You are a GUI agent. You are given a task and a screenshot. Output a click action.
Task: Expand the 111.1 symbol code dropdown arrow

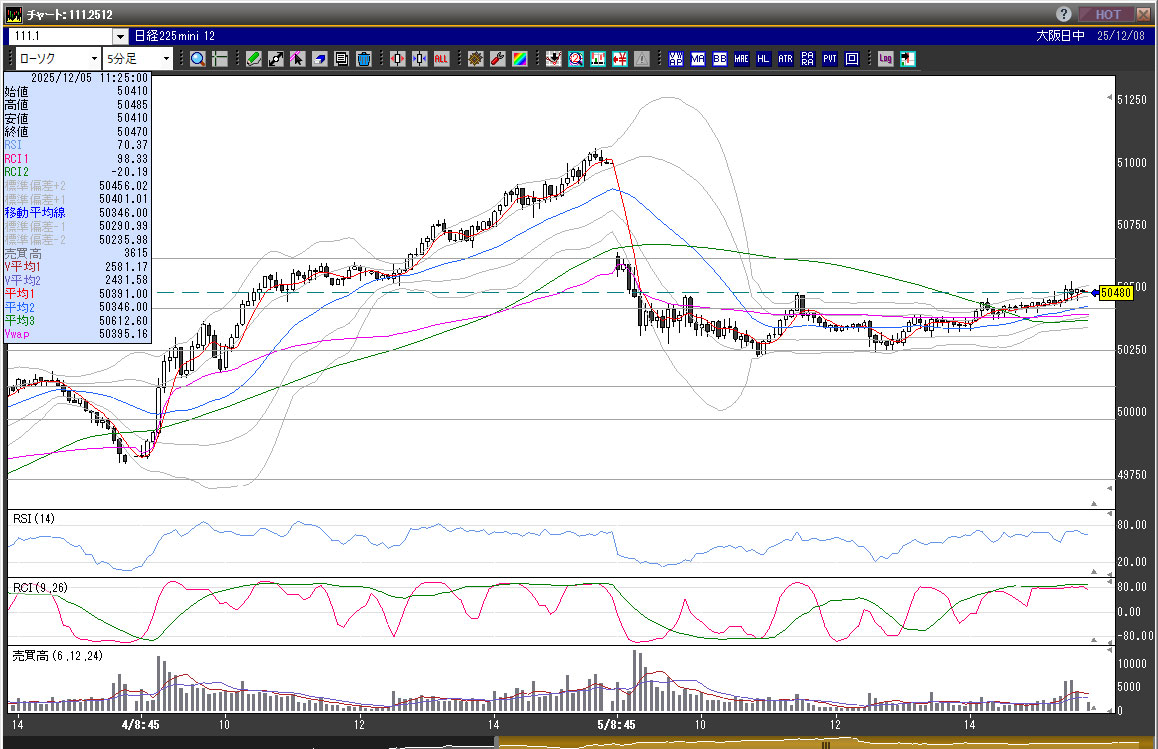[x=121, y=36]
